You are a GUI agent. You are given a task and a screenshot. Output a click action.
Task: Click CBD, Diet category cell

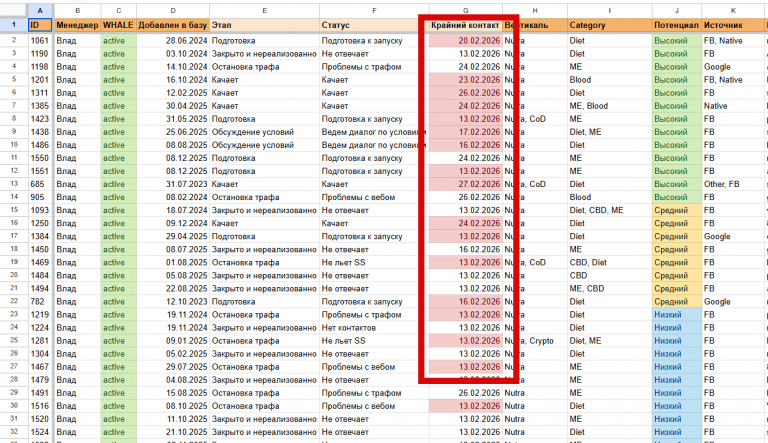tap(609, 262)
